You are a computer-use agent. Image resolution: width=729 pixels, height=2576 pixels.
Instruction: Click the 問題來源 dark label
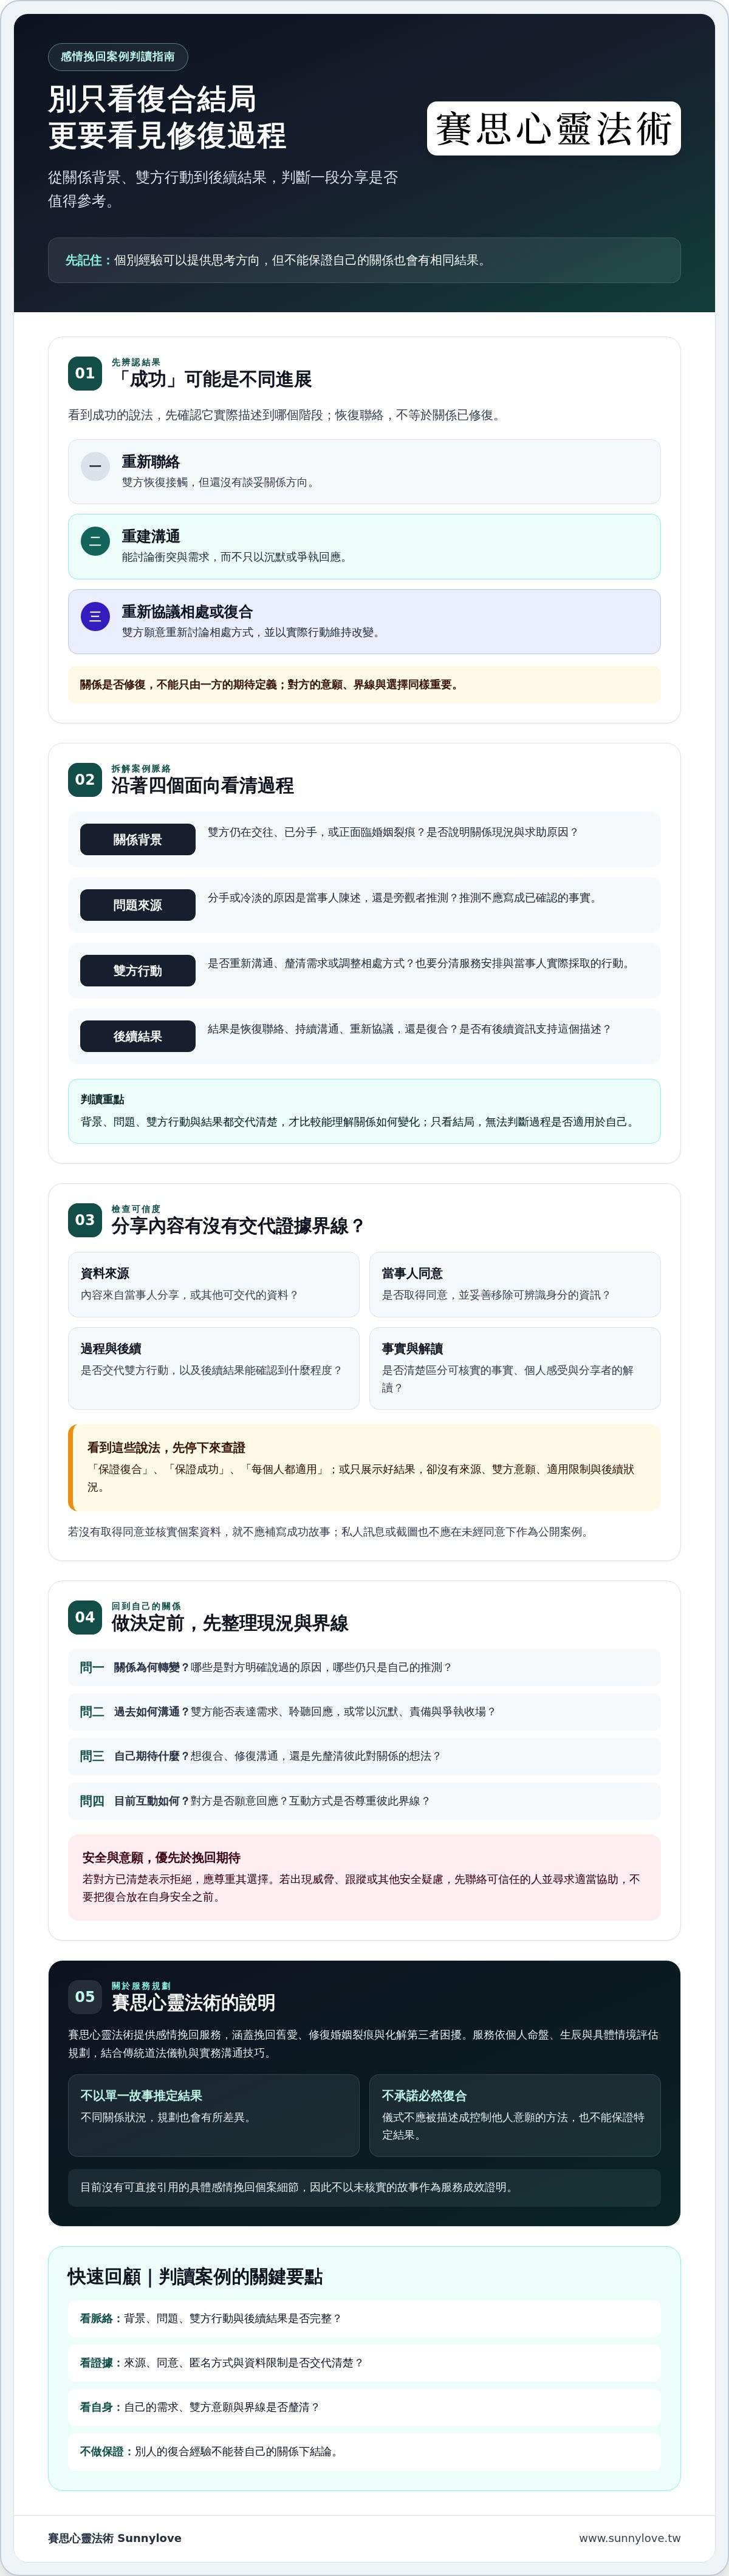coord(138,905)
